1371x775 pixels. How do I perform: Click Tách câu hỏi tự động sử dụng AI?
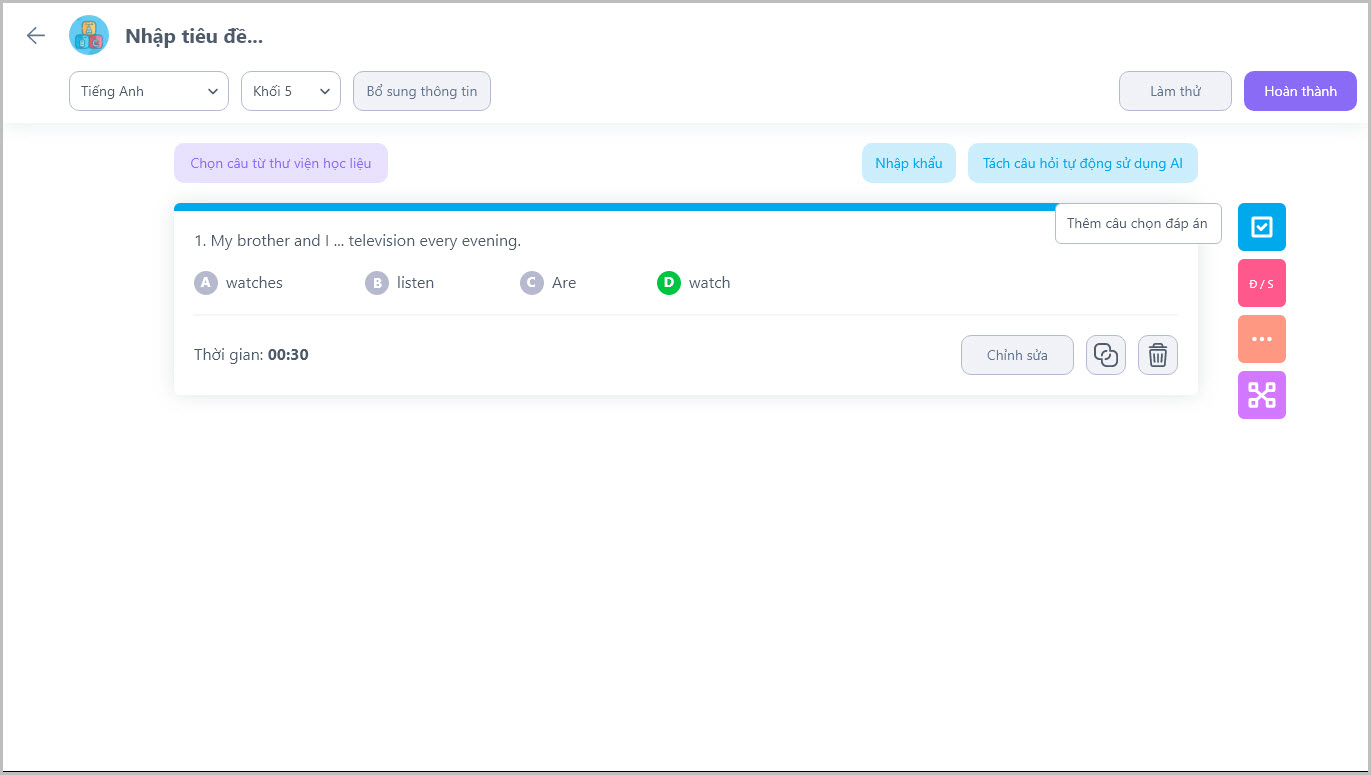tap(1083, 163)
